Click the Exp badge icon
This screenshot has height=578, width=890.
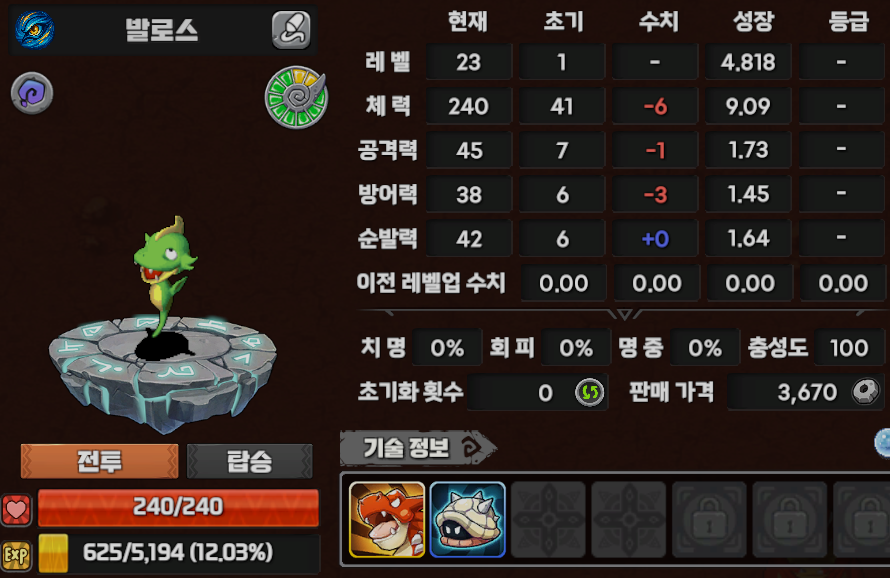[x=16, y=555]
